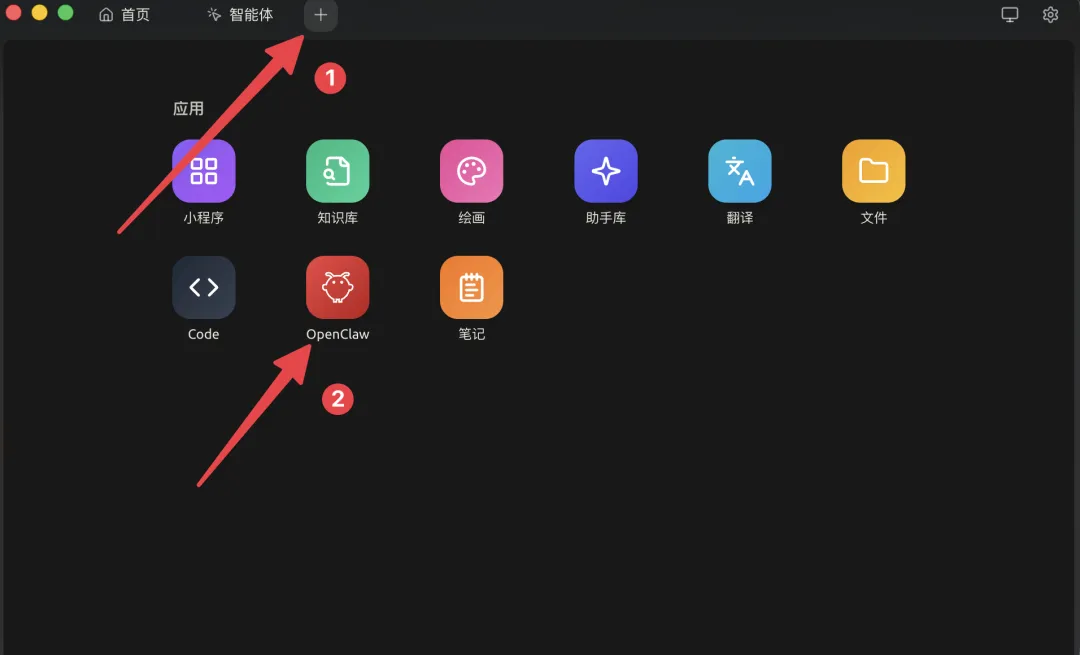Click the OpenClaw text label
Screen dimensions: 1080x655
[x=338, y=334]
